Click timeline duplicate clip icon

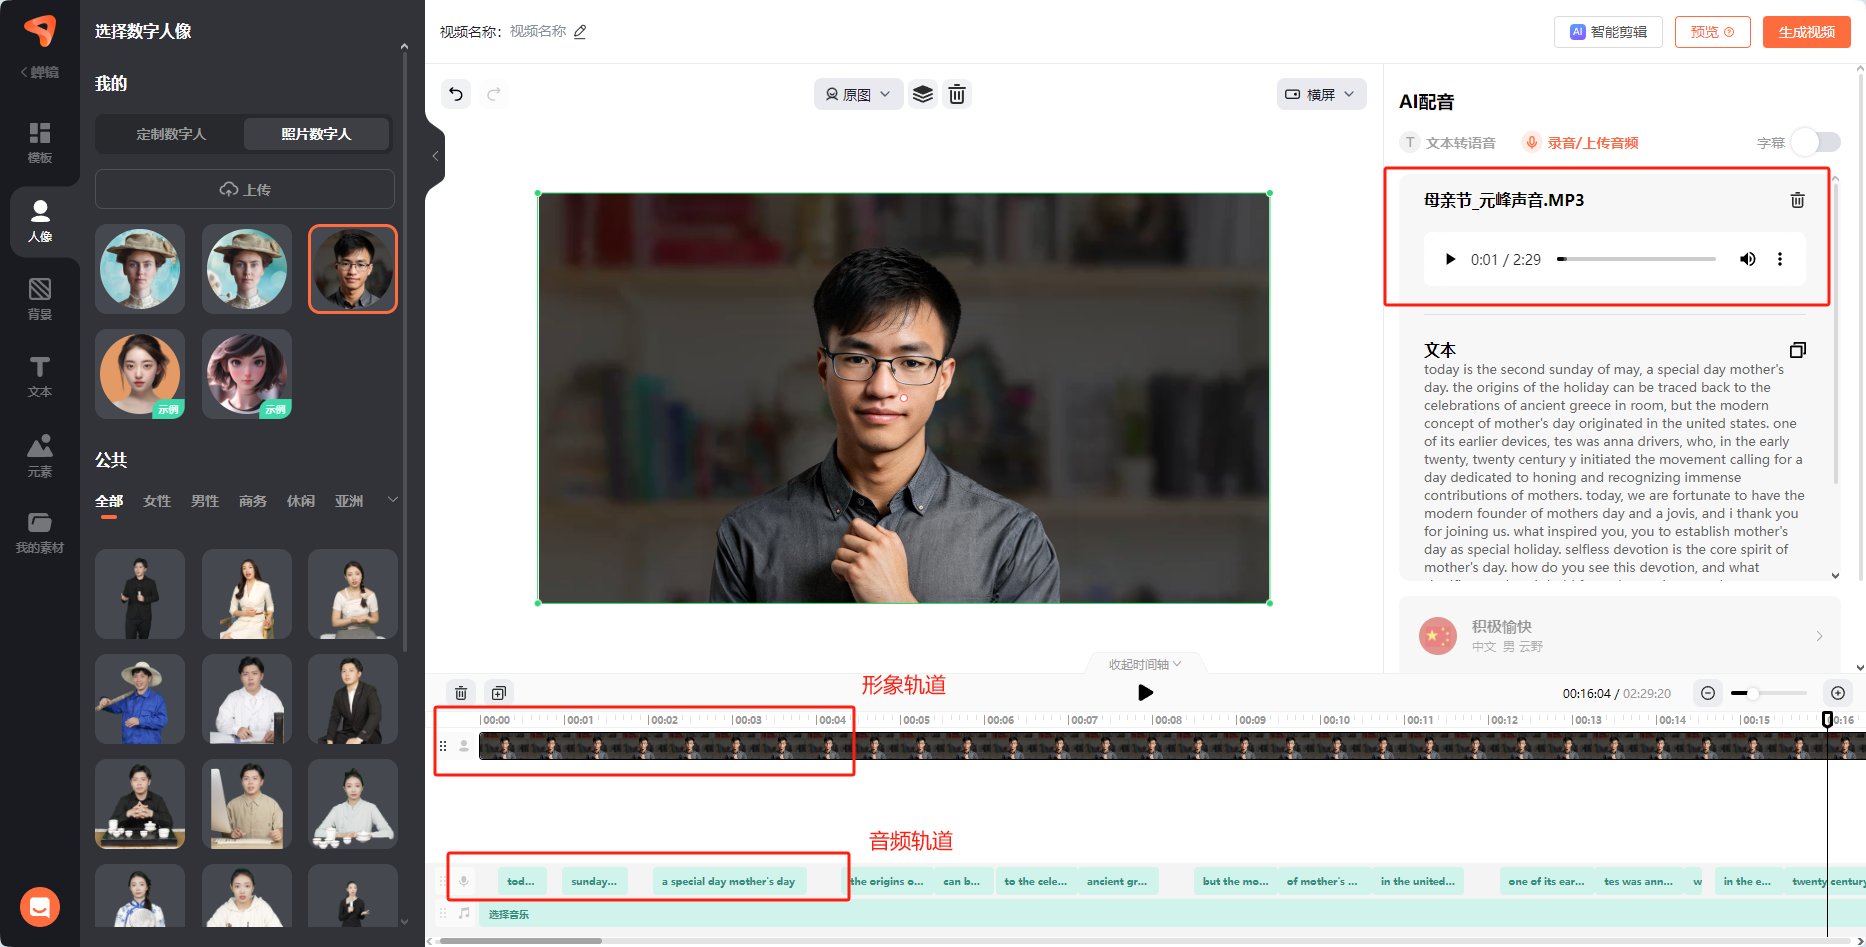click(498, 693)
